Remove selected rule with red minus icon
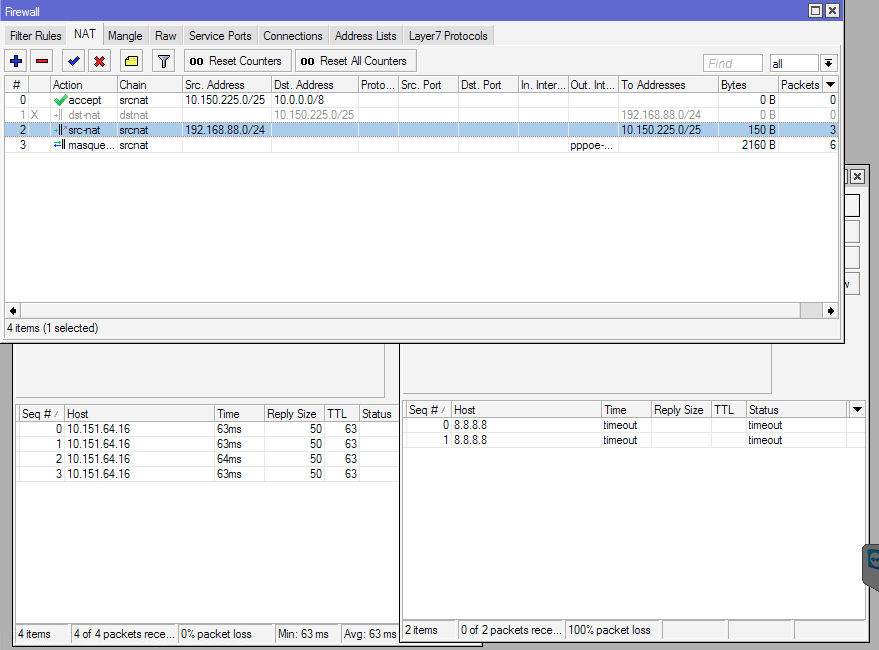The height and width of the screenshot is (650, 879). (x=42, y=61)
